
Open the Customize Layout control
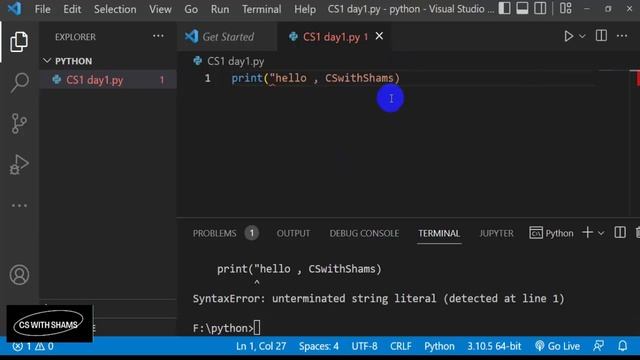point(566,9)
